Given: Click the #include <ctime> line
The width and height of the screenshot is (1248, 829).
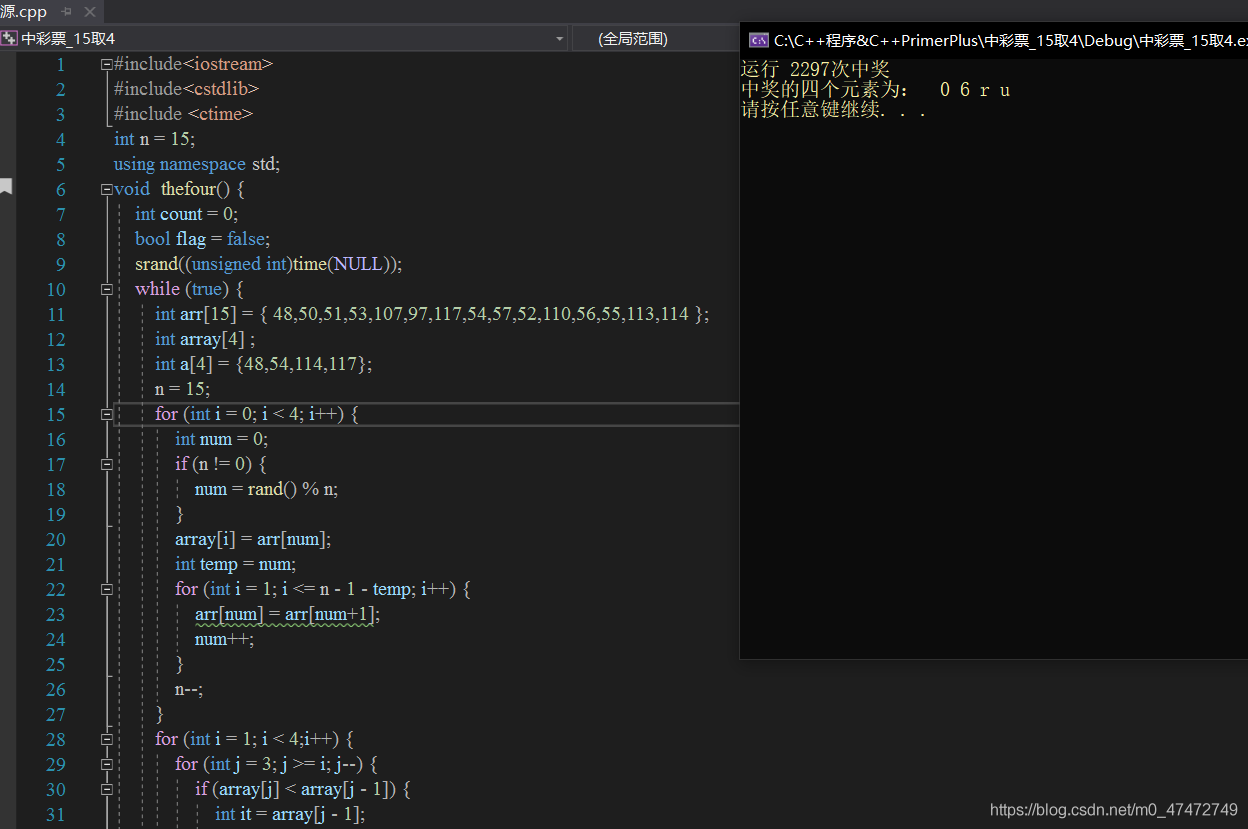Looking at the screenshot, I should (183, 114).
